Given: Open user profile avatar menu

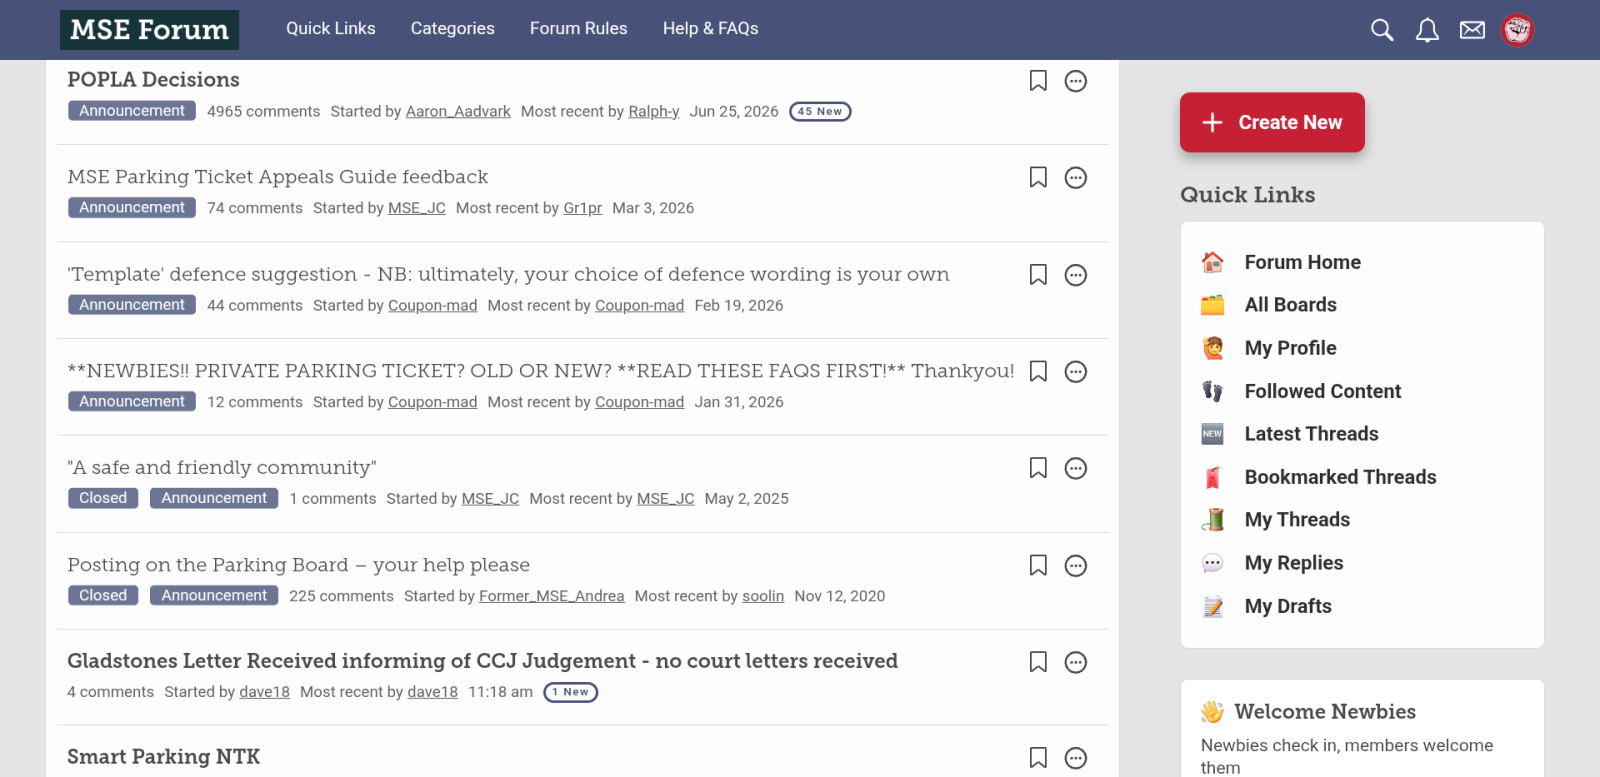Looking at the screenshot, I should [1517, 30].
